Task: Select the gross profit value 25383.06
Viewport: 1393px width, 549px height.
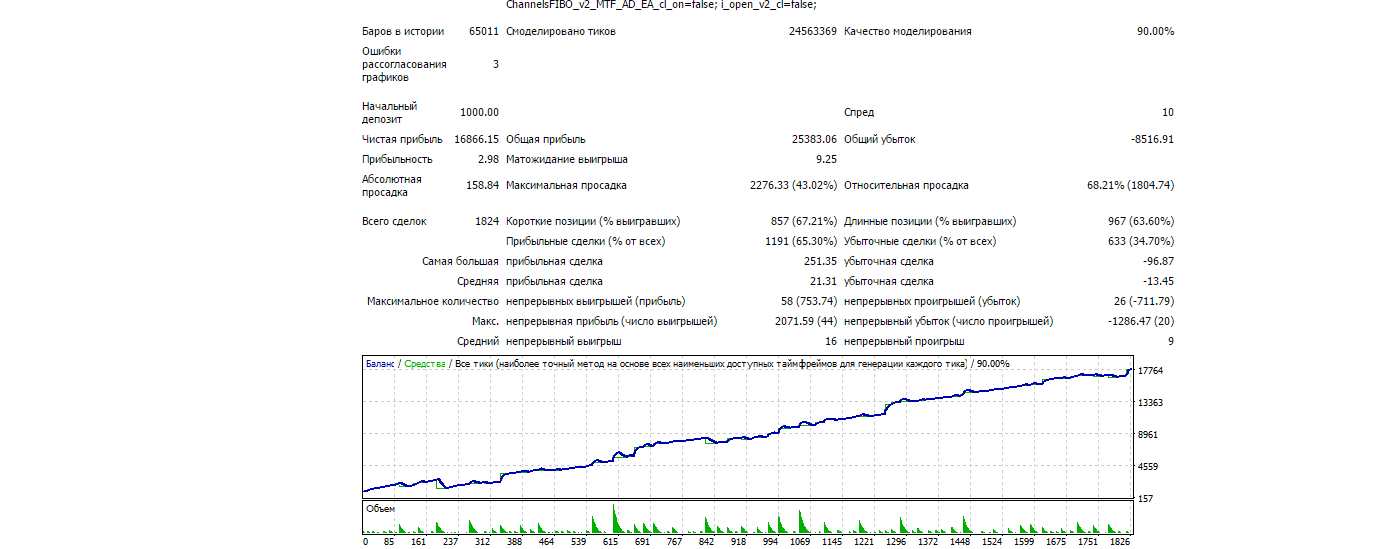Action: pyautogui.click(x=814, y=139)
